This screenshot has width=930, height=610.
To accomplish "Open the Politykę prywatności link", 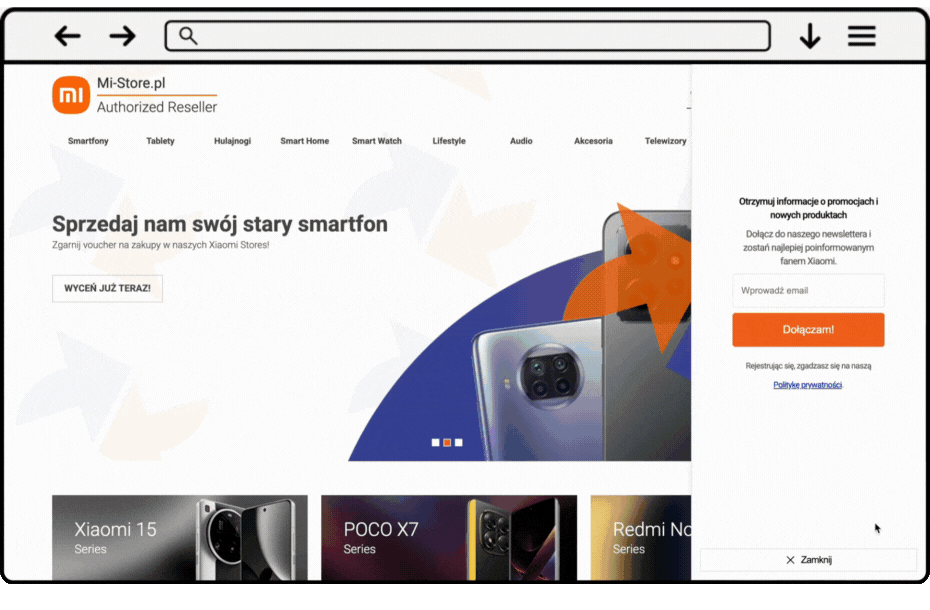I will pyautogui.click(x=807, y=385).
